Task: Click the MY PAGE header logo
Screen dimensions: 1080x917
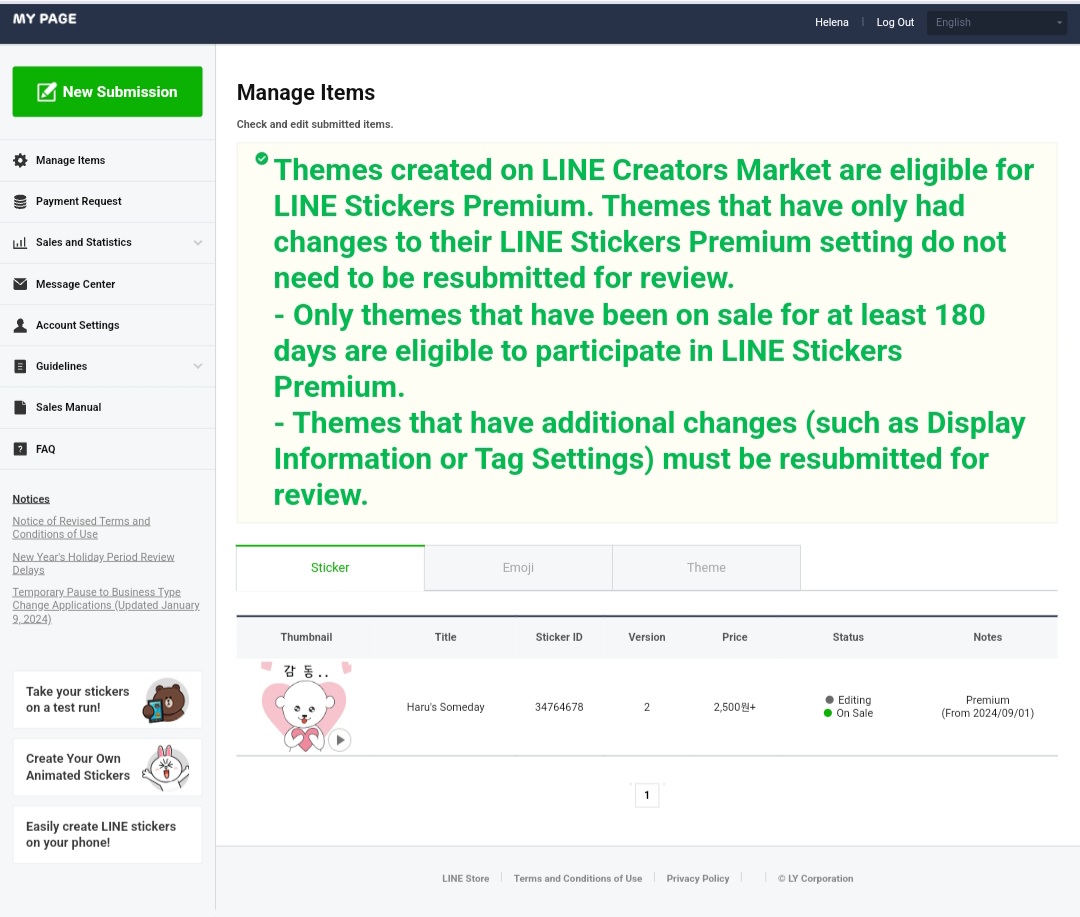Action: tap(45, 19)
